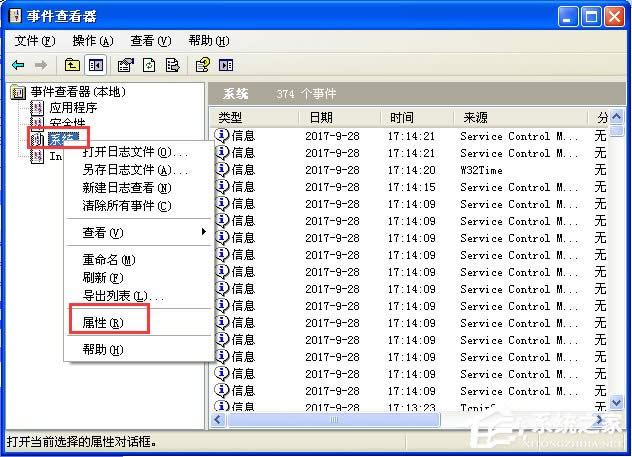Viewport: 632px width, 457px height.
Task: Open the 文件 menu in the menu bar
Action: pyautogui.click(x=34, y=41)
